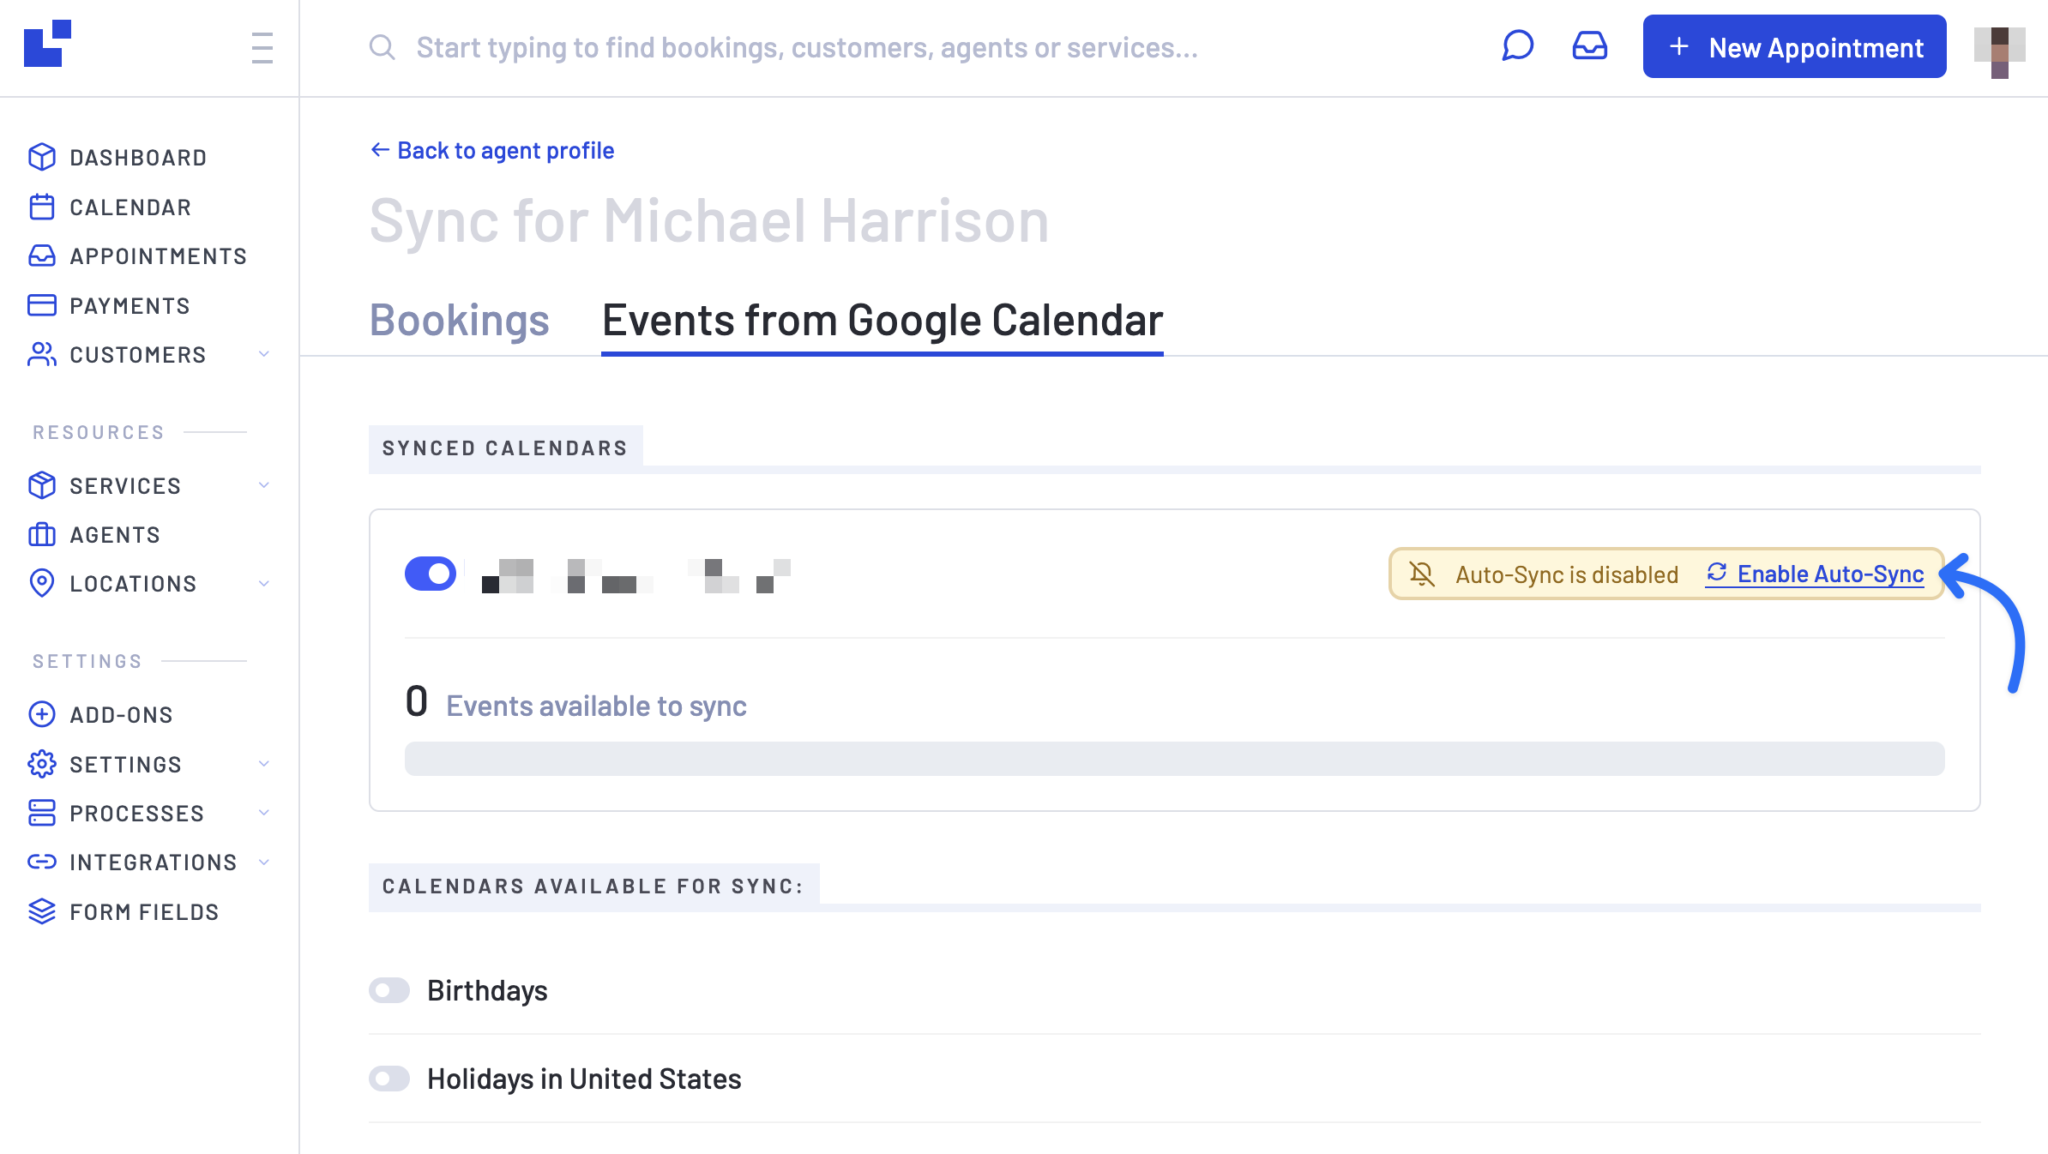Open the chat messages icon
This screenshot has width=2048, height=1154.
coord(1517,45)
